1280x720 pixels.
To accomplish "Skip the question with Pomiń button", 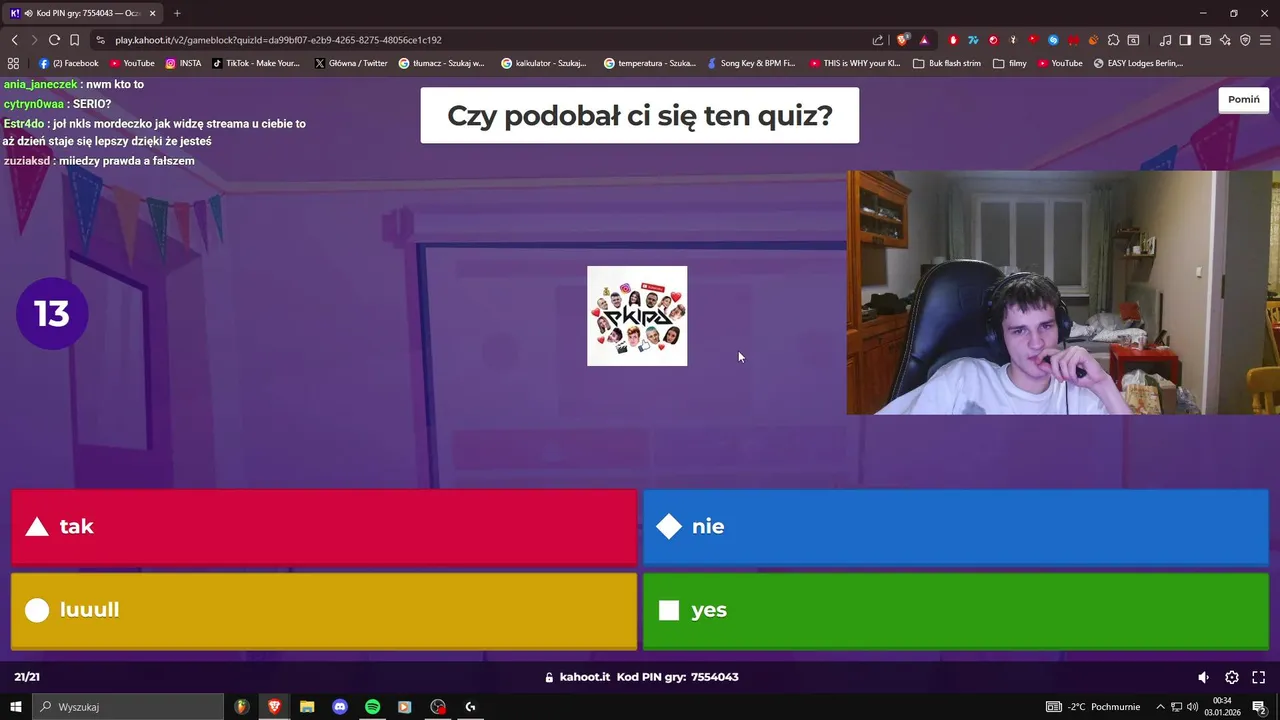I will tap(1243, 100).
